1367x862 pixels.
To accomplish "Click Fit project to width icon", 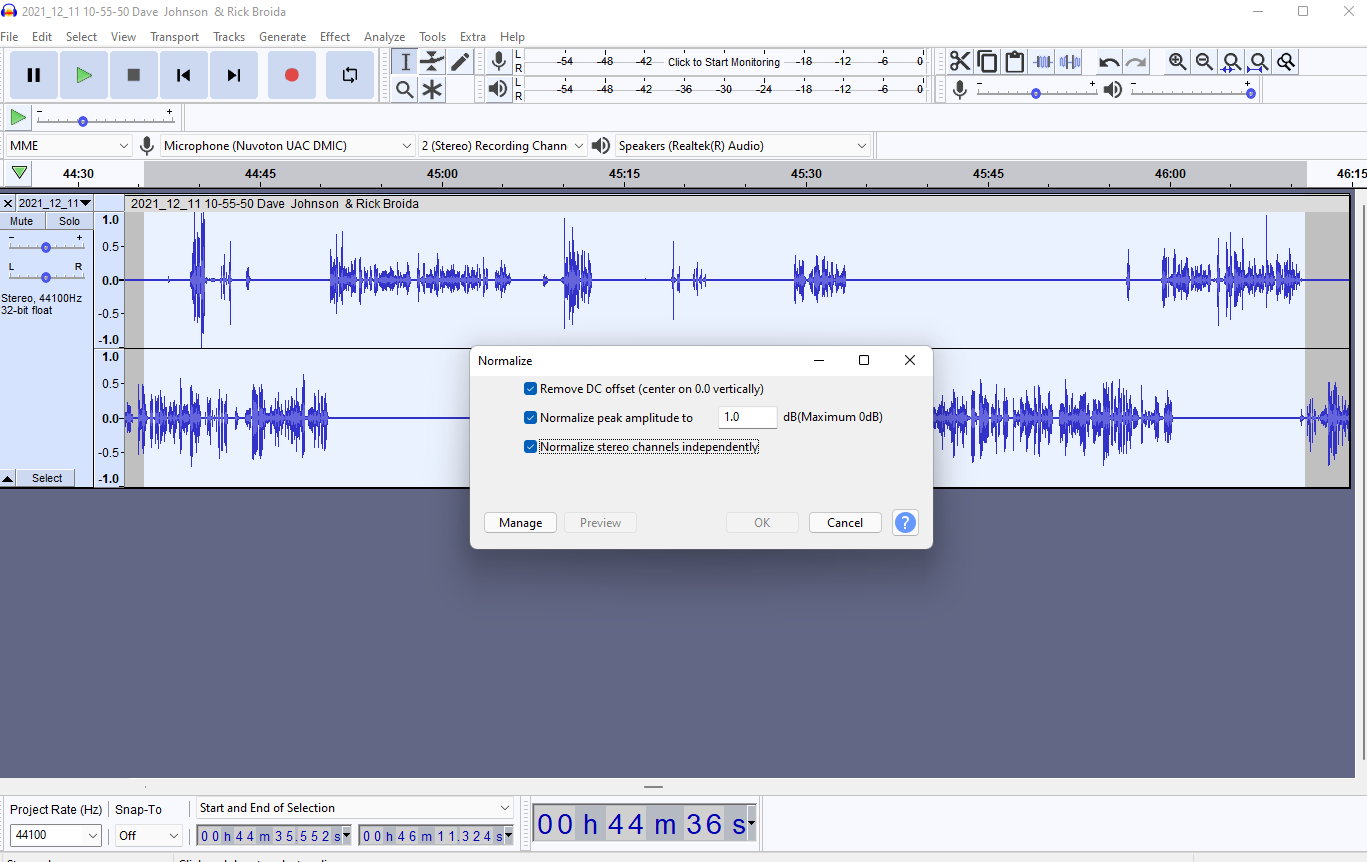I will click(1259, 62).
